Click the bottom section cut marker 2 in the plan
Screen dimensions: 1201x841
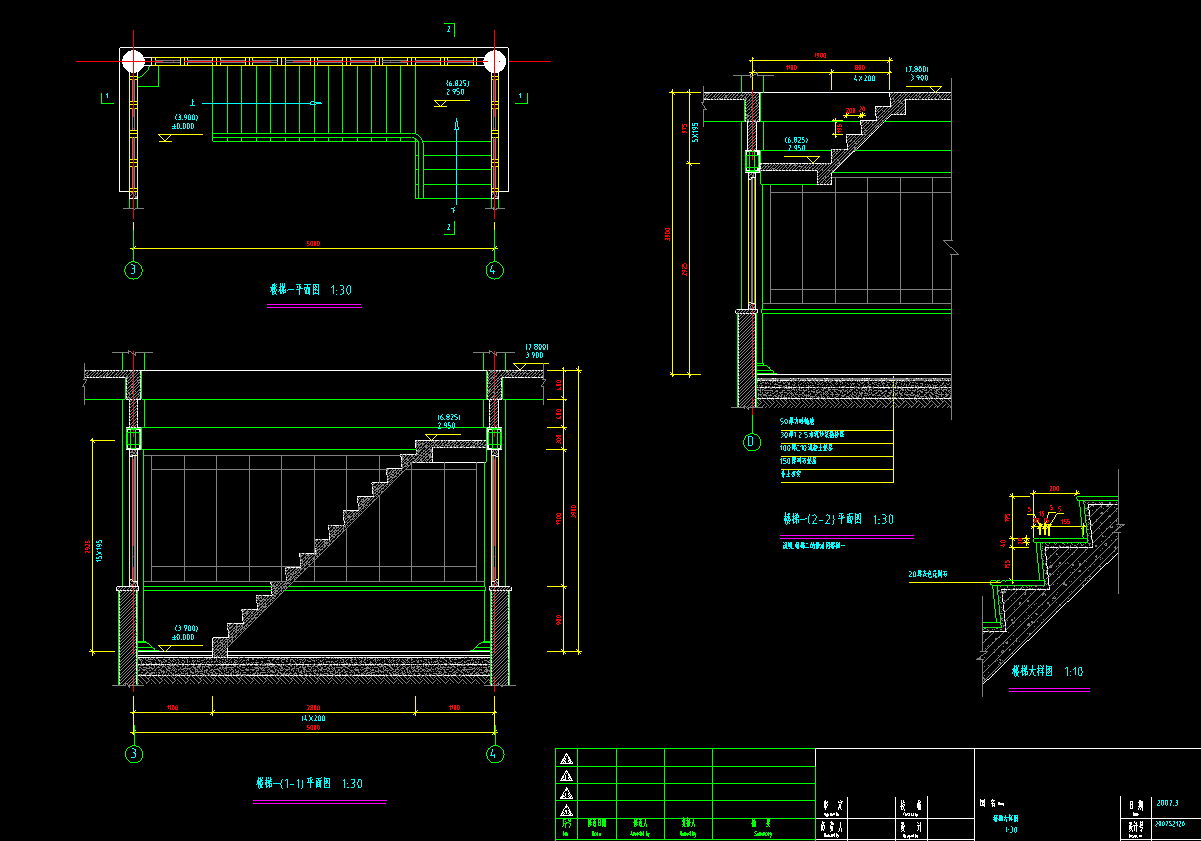coord(450,228)
